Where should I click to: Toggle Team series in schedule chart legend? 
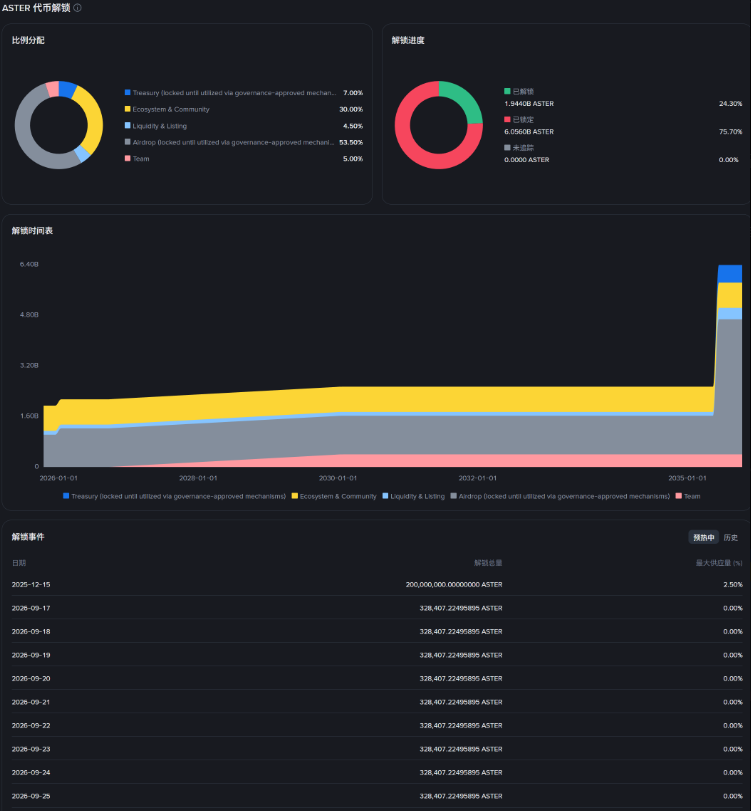(x=688, y=496)
